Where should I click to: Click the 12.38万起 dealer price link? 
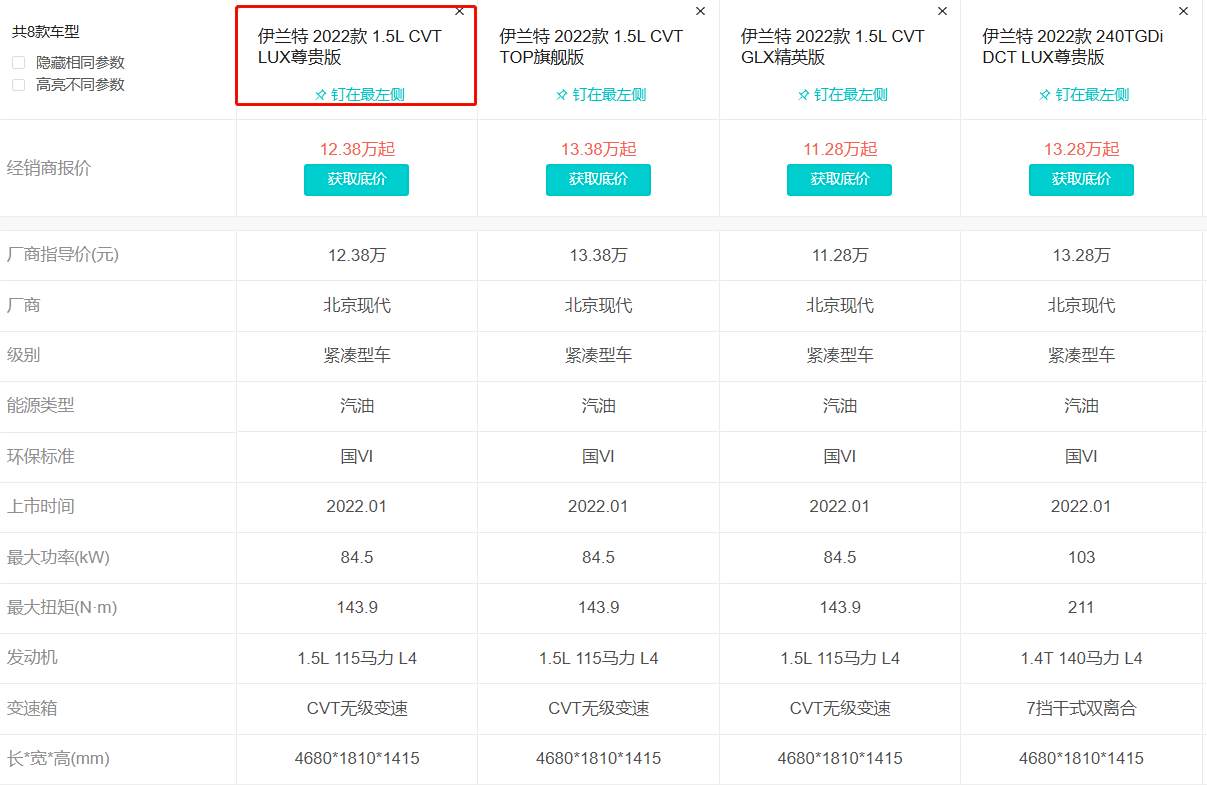tap(357, 149)
